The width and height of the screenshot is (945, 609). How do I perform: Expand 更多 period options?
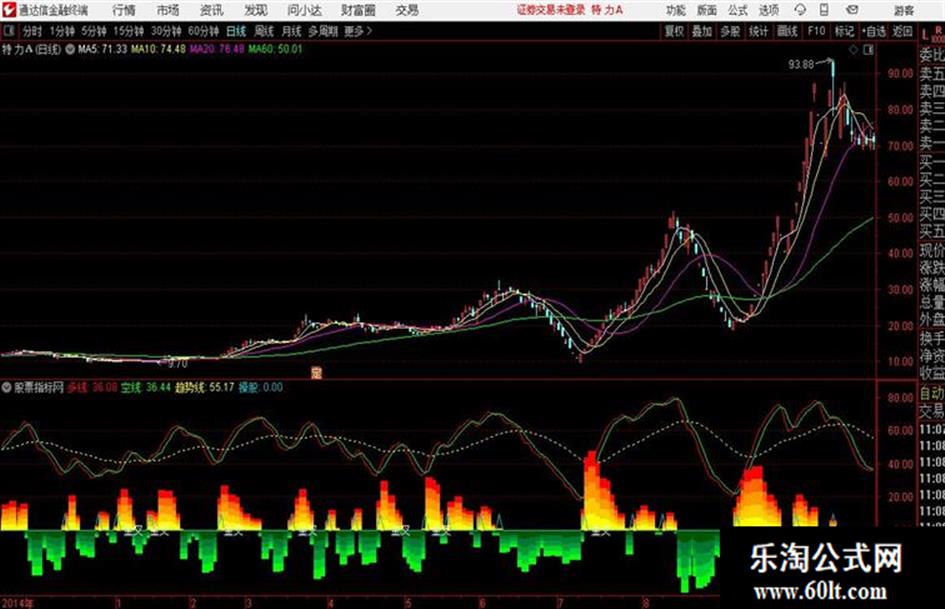(x=358, y=31)
